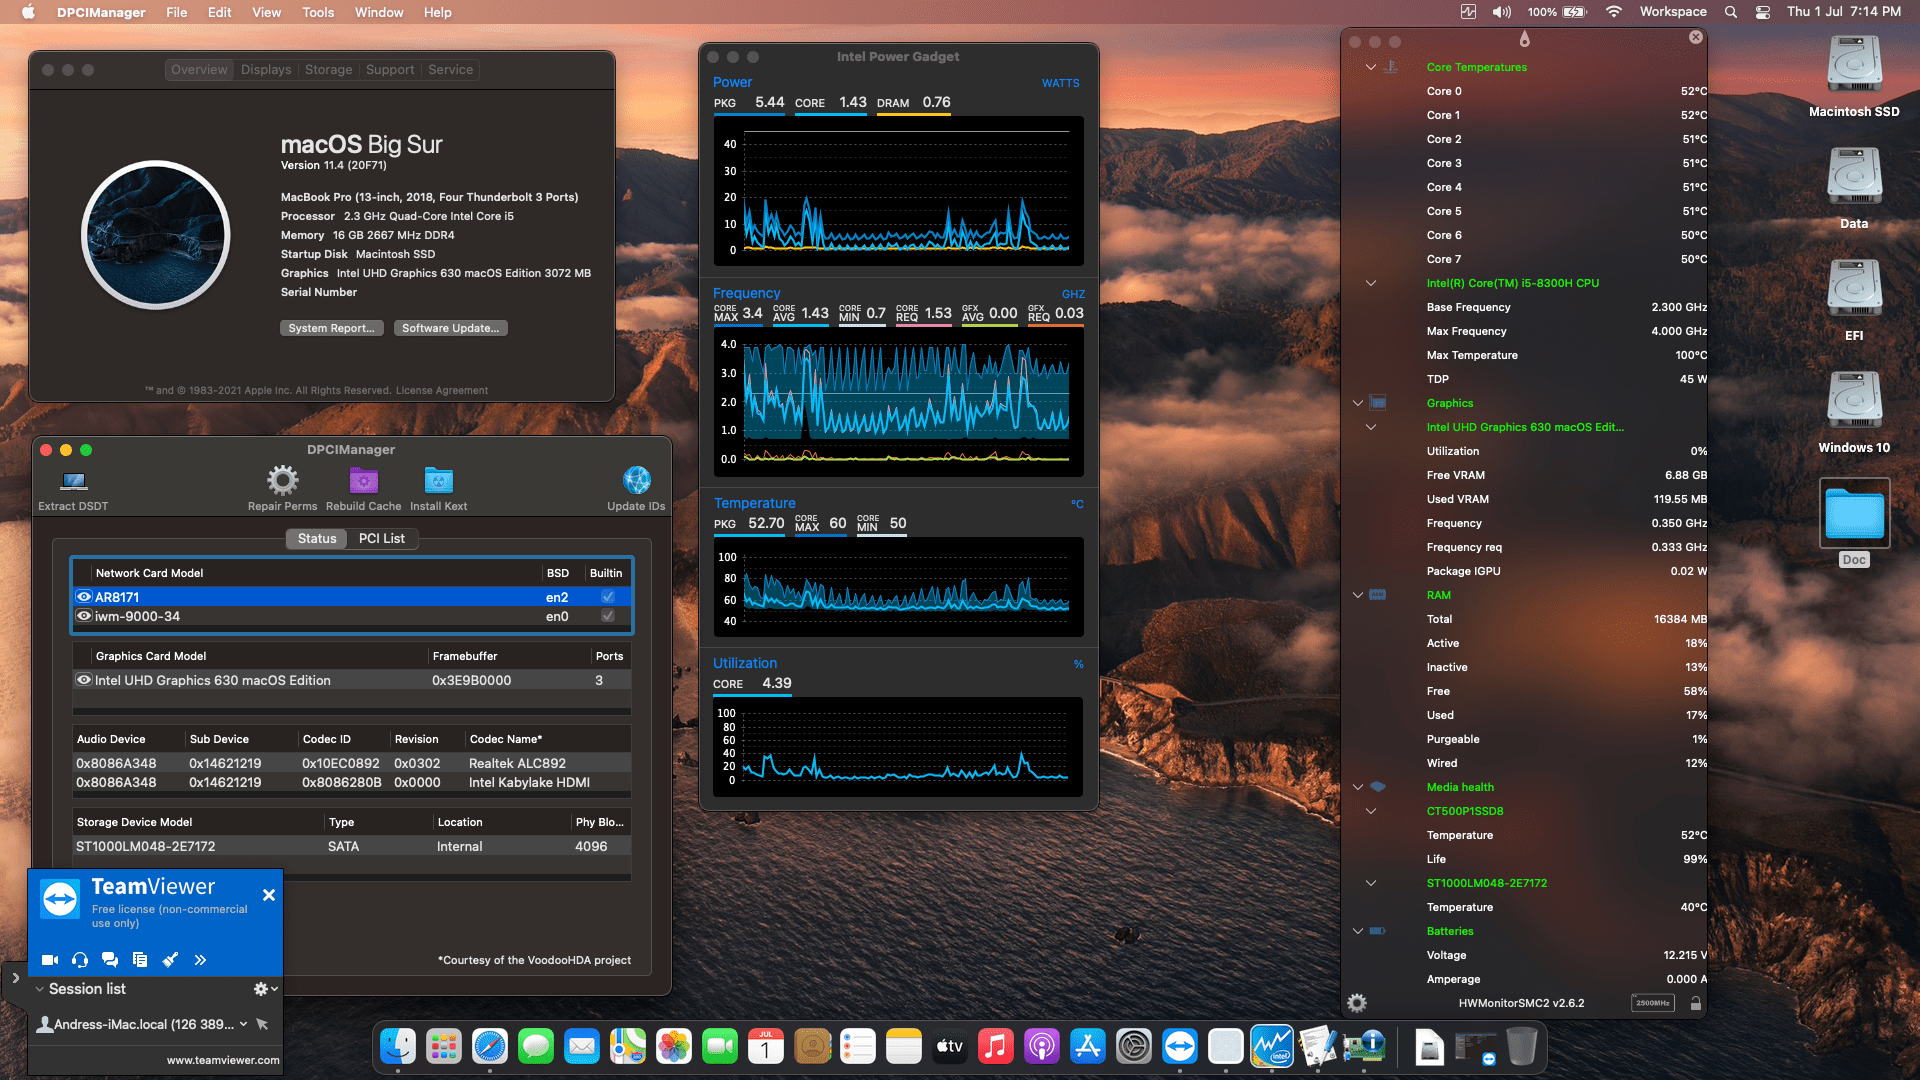The height and width of the screenshot is (1080, 1920).
Task: Click the TeamViewer double-arrow more icon
Action: [x=200, y=960]
